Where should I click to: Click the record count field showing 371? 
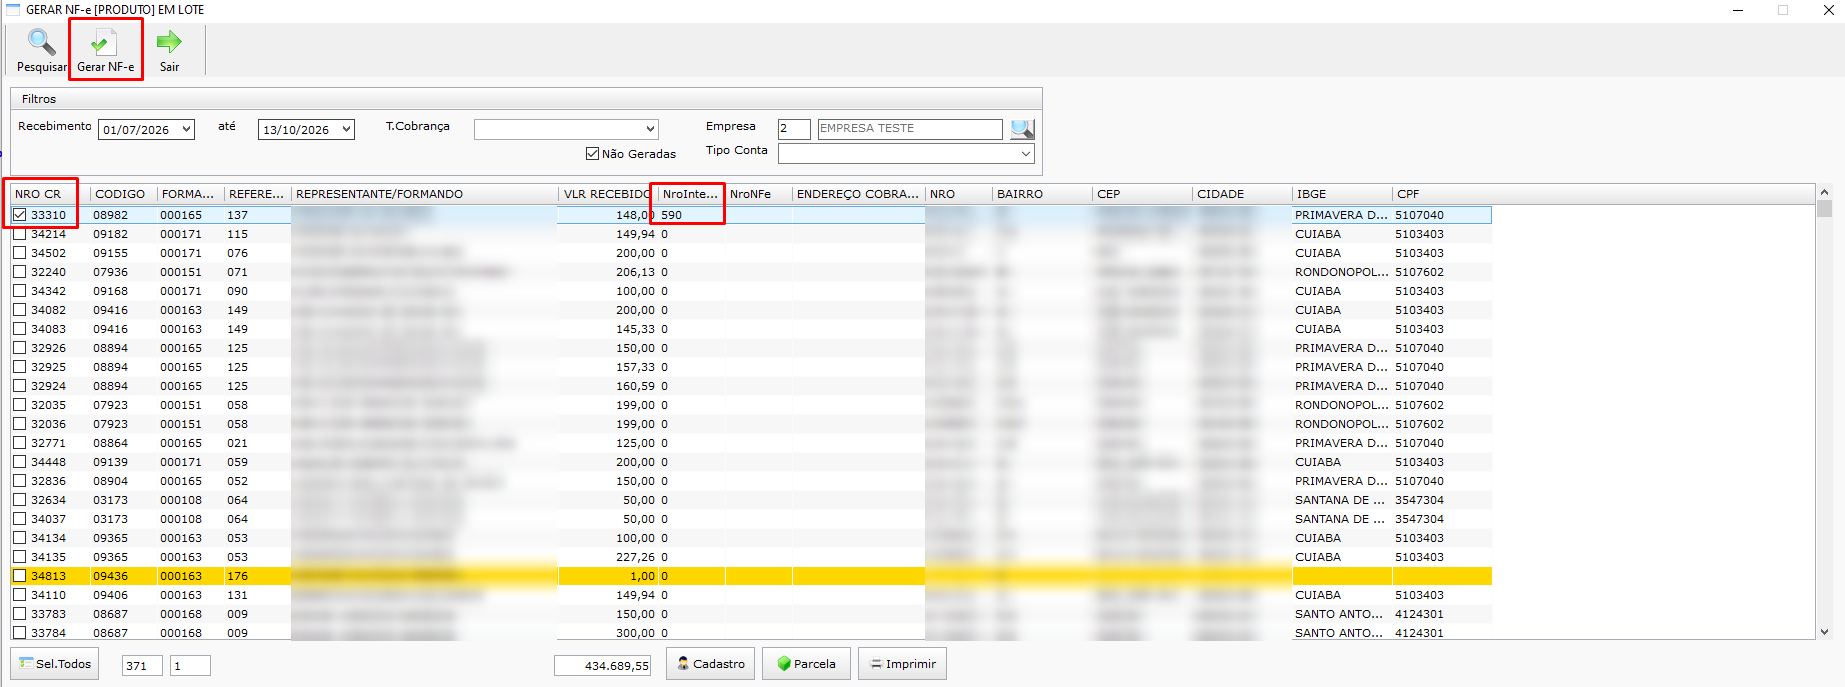[142, 666]
